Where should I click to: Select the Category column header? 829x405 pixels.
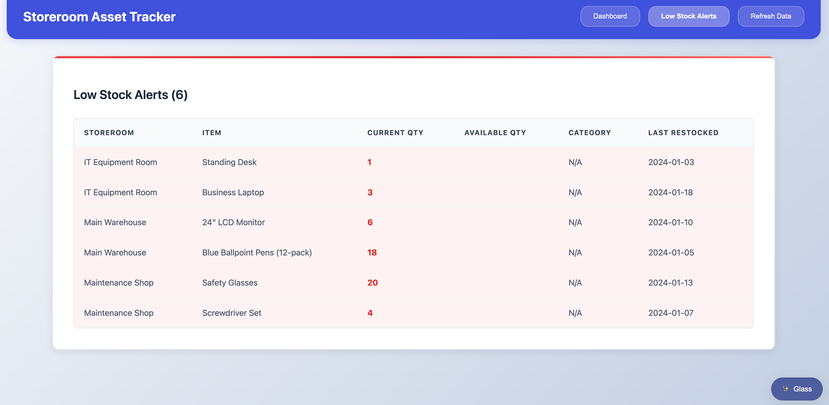[x=589, y=133]
